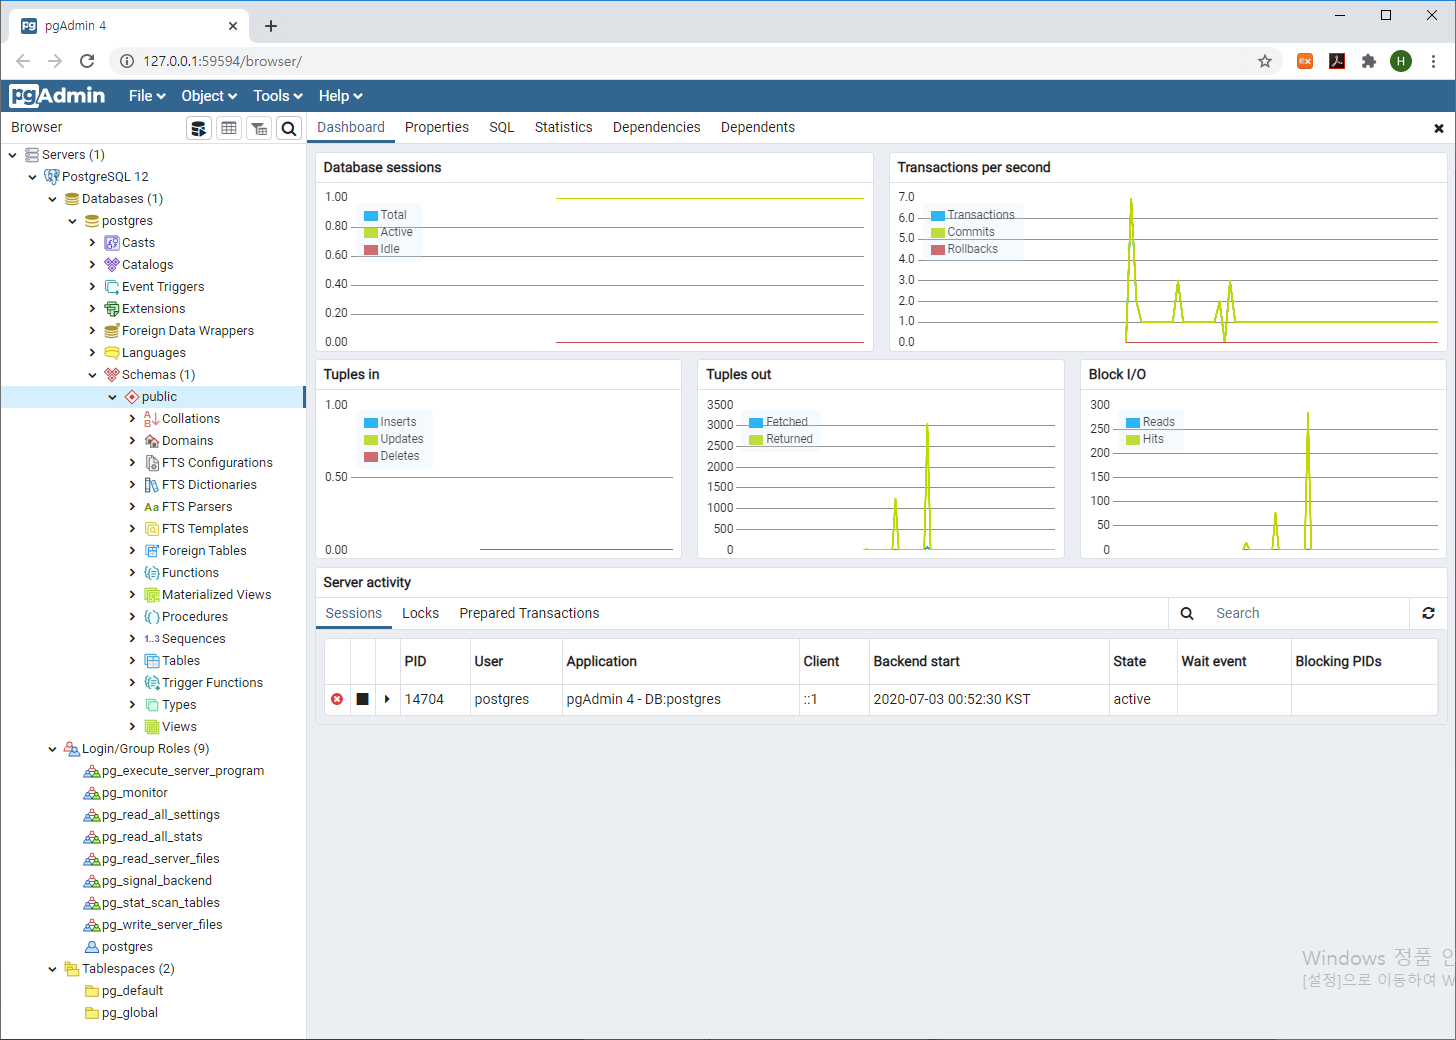Collapse the Schemas node
This screenshot has width=1456, height=1040.
(92, 375)
